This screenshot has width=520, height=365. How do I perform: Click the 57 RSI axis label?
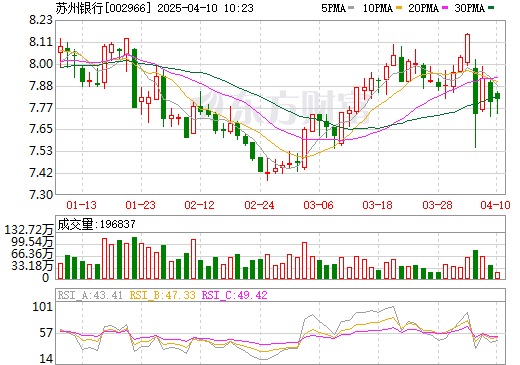(46, 333)
